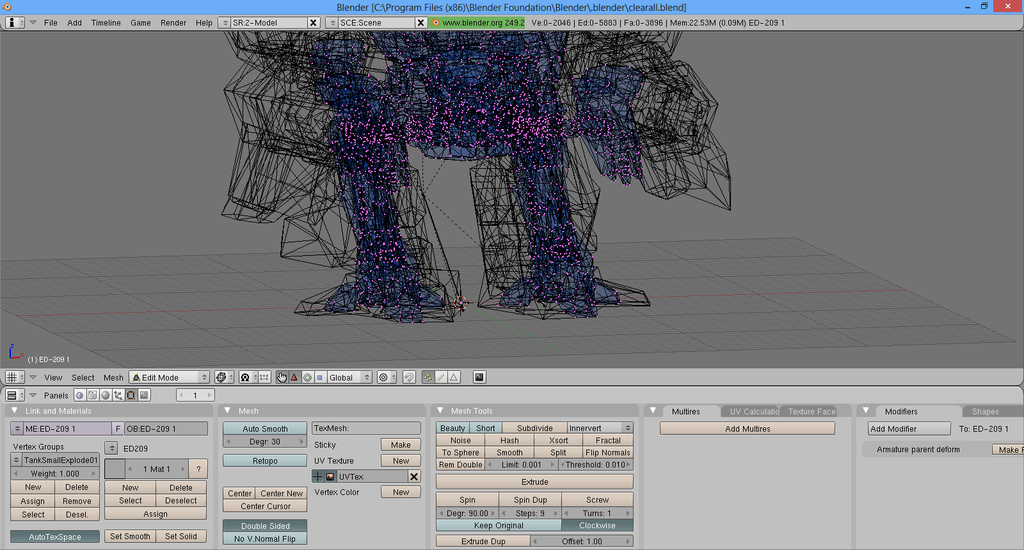Open the File menu

tap(50, 22)
